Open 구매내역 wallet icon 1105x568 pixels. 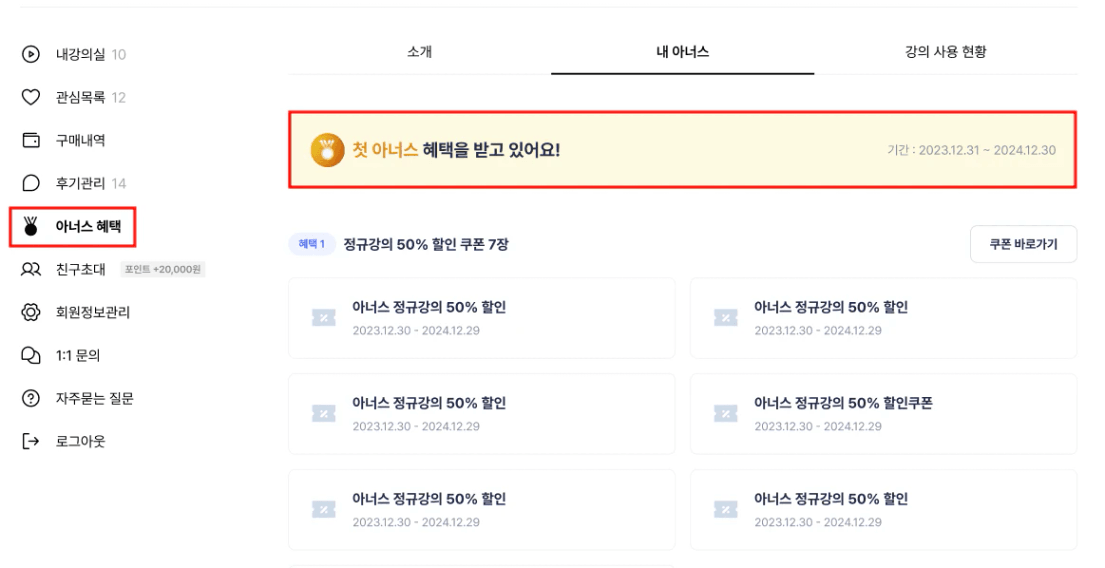[31, 140]
